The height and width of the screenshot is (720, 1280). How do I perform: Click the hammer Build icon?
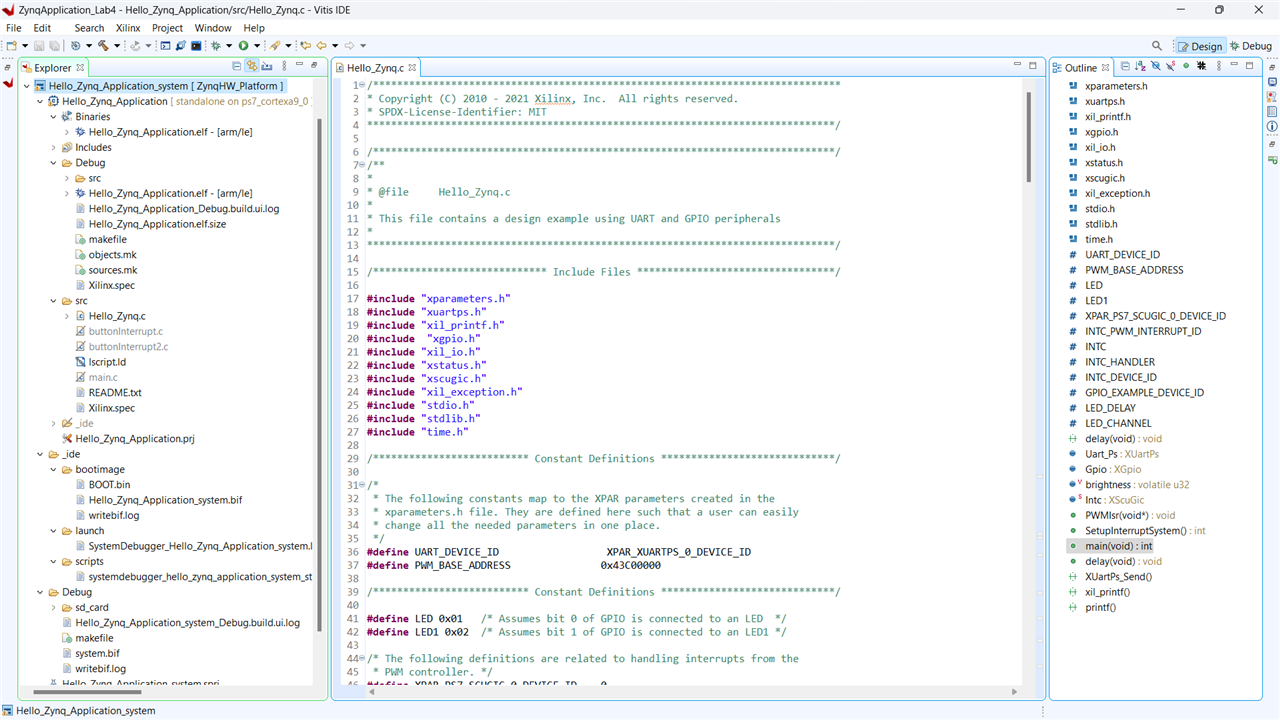(103, 46)
